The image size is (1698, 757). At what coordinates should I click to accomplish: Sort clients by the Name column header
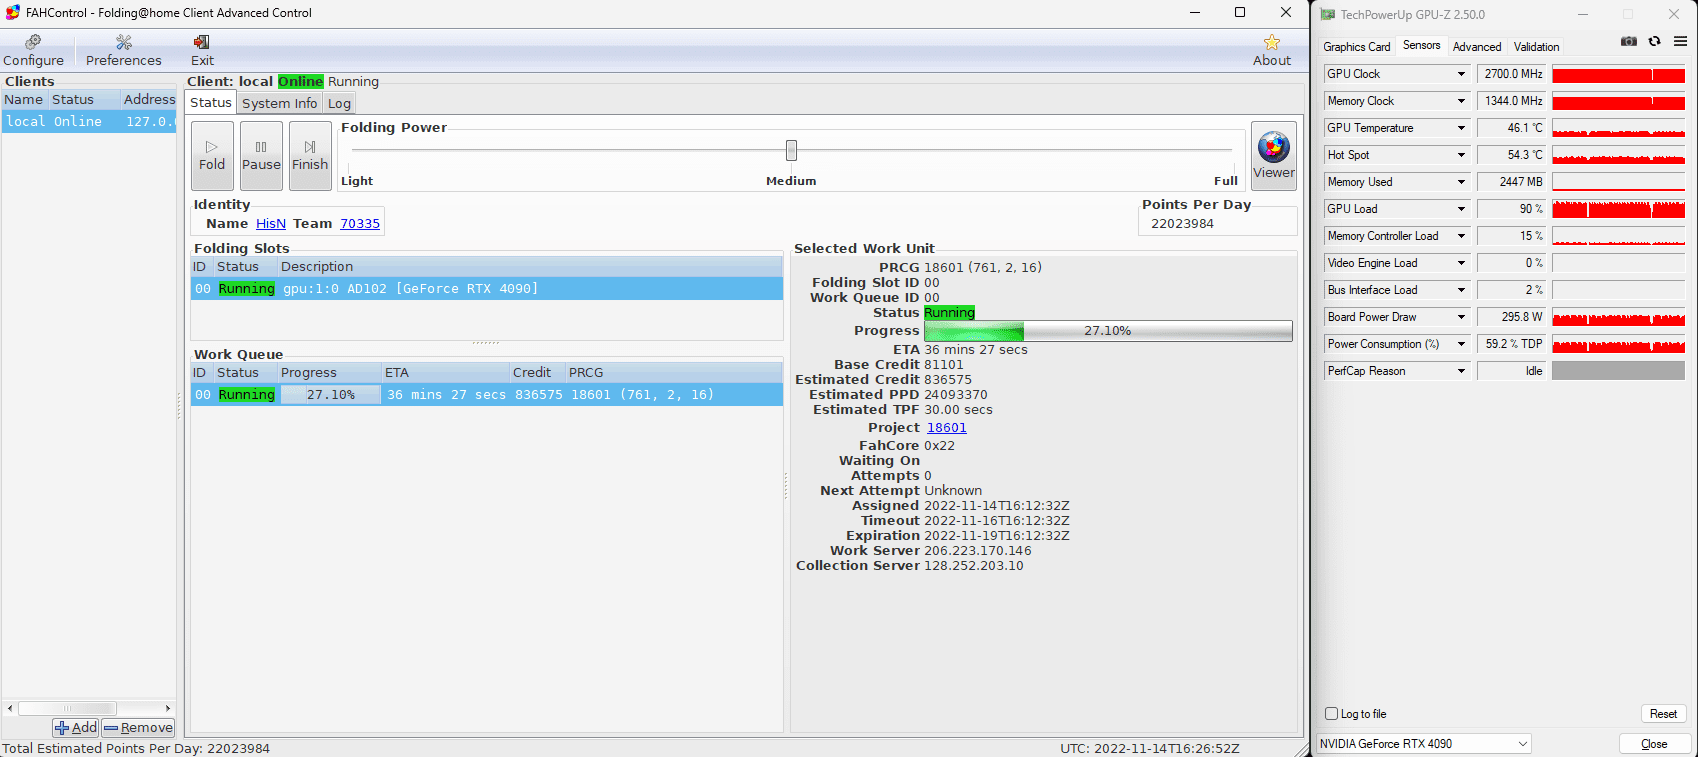pyautogui.click(x=24, y=100)
